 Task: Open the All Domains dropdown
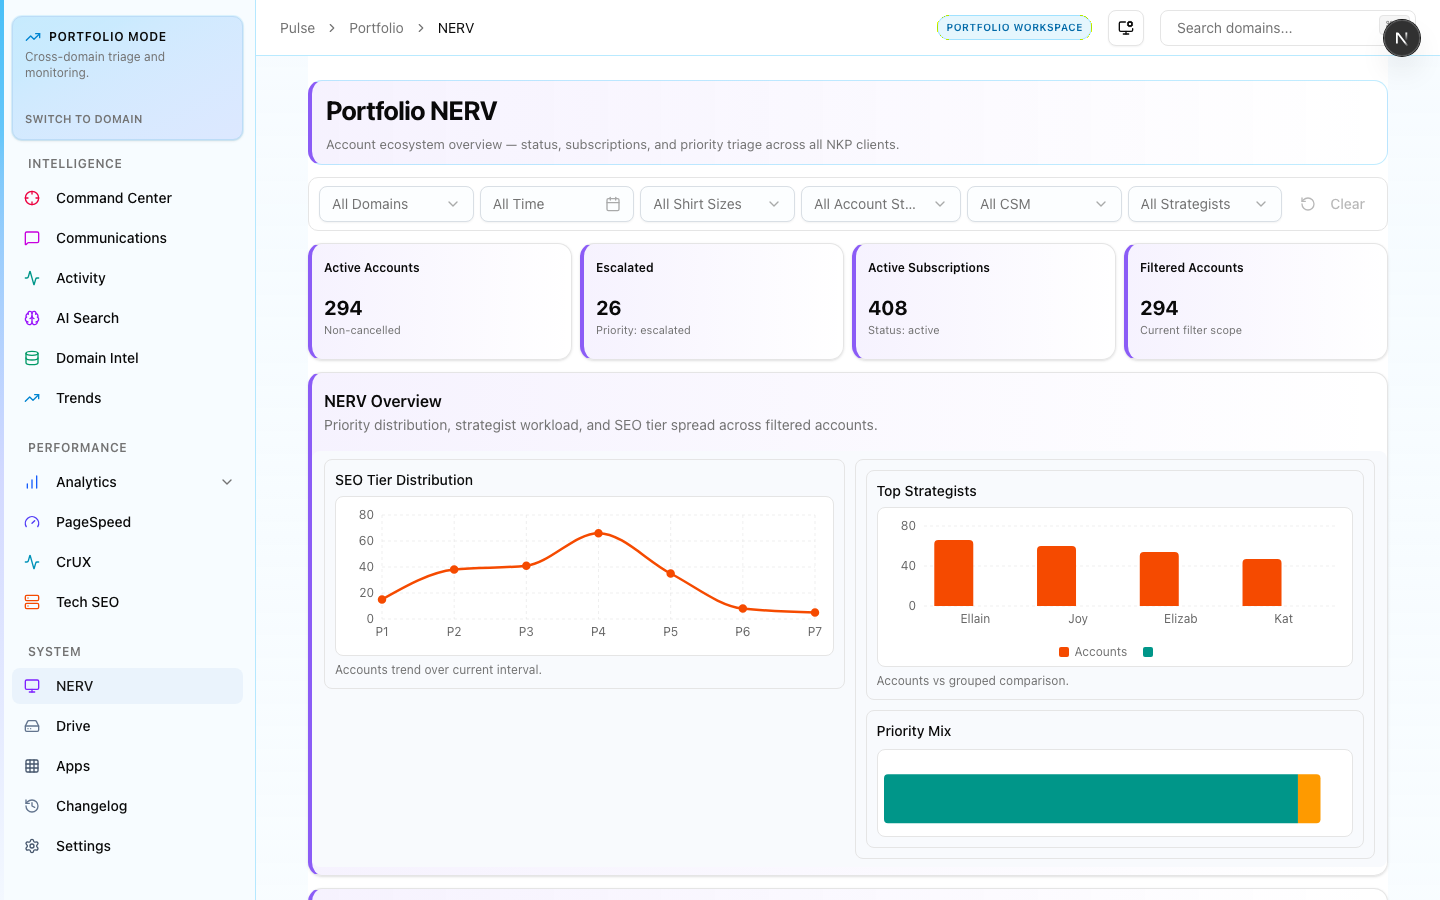395,204
